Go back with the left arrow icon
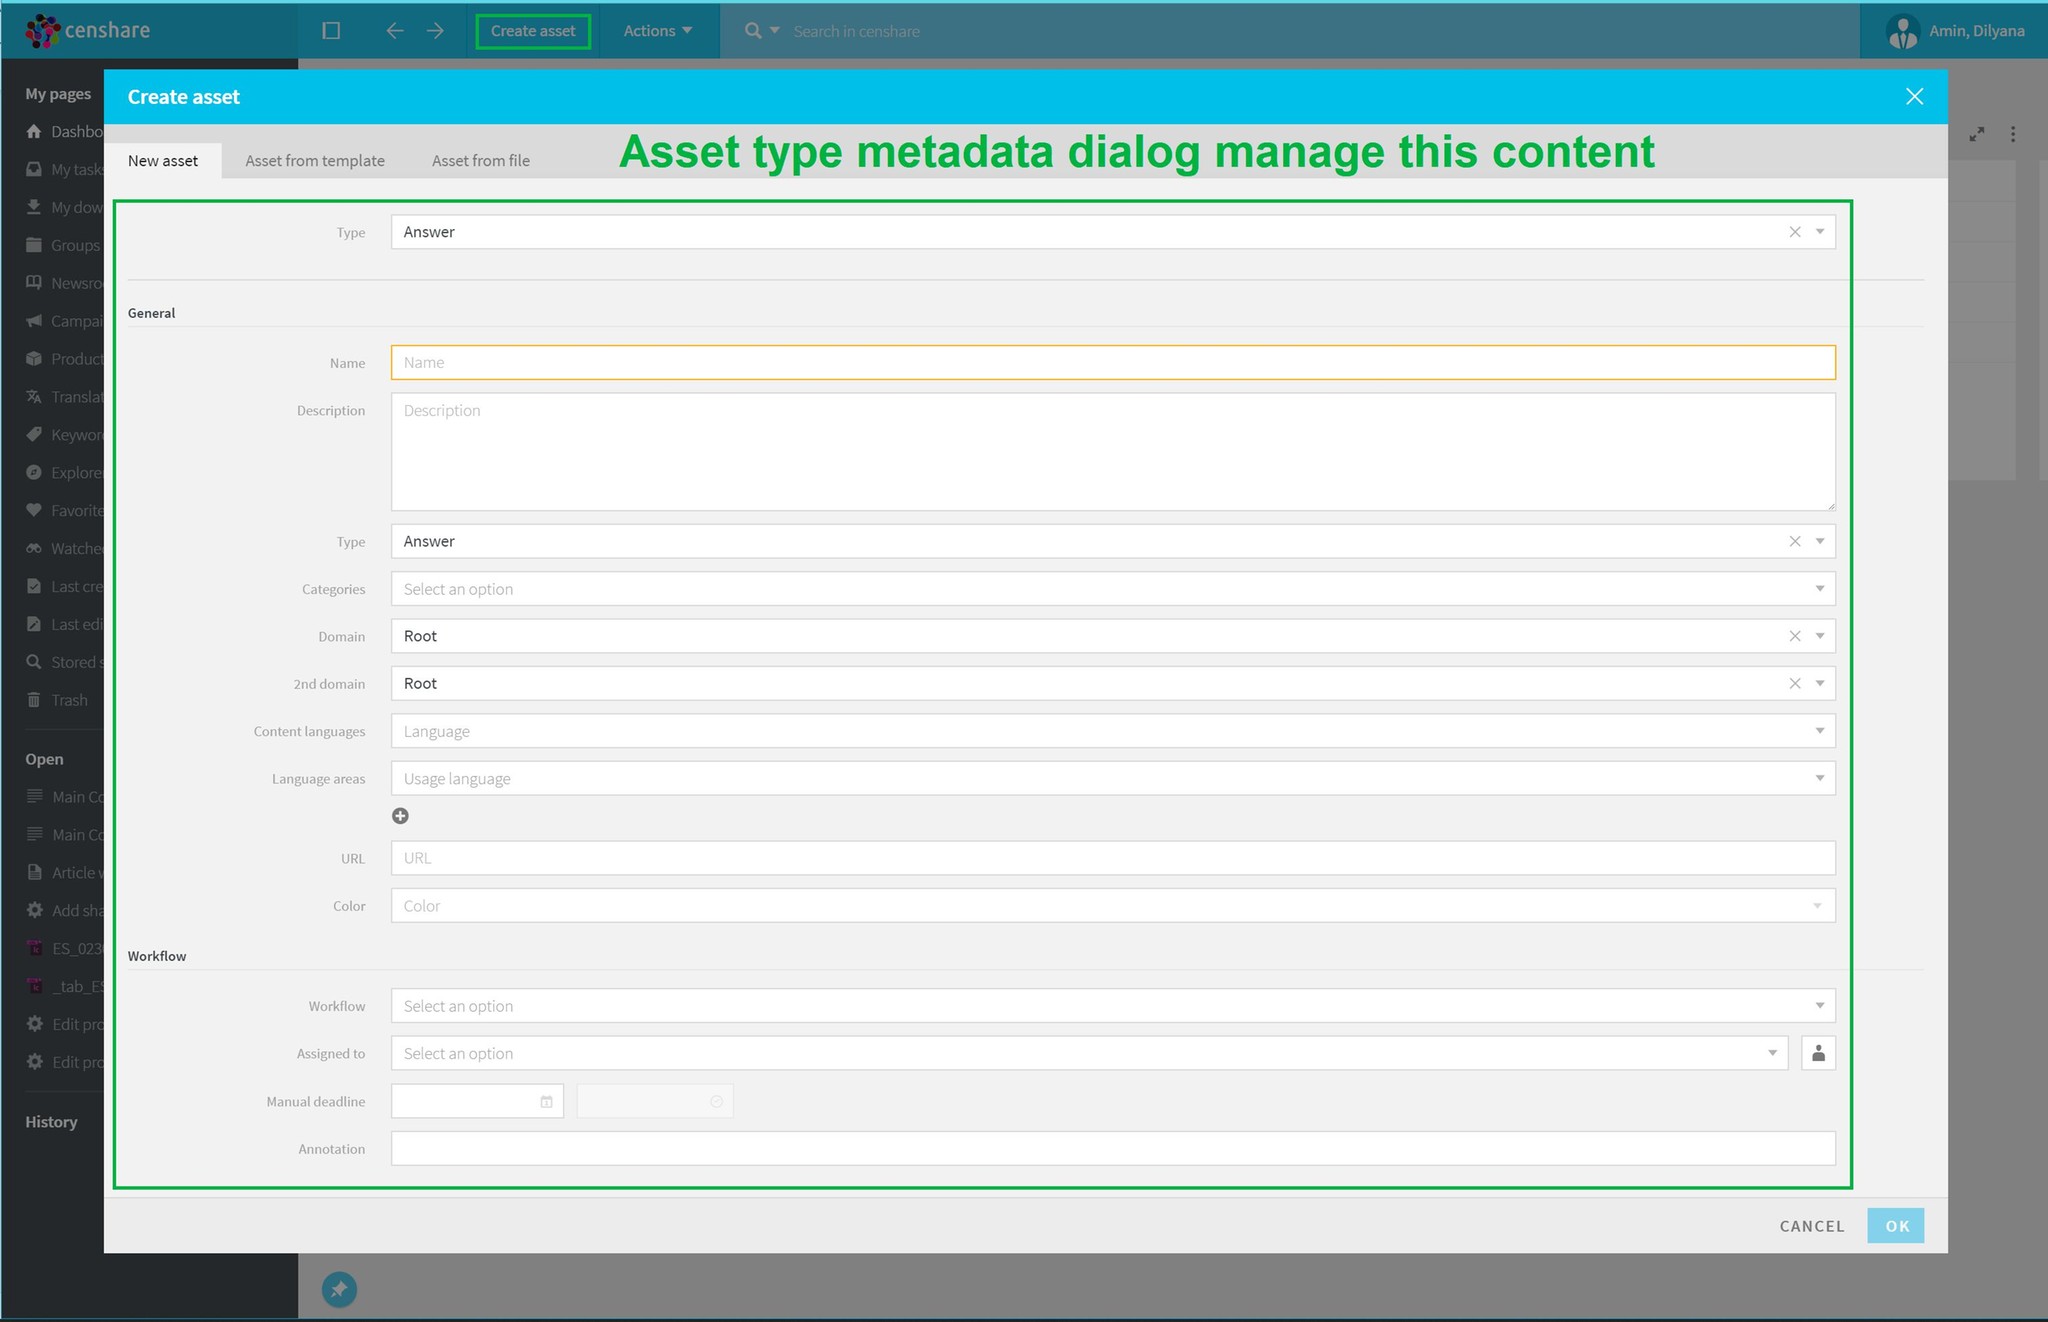Screen dimensions: 2048x1322 pos(394,31)
